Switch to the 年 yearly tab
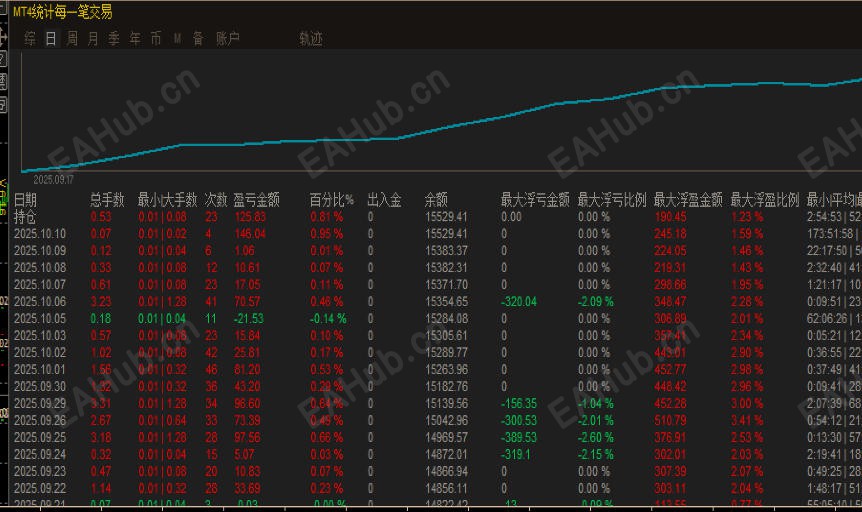The width and height of the screenshot is (862, 512). [x=135, y=38]
